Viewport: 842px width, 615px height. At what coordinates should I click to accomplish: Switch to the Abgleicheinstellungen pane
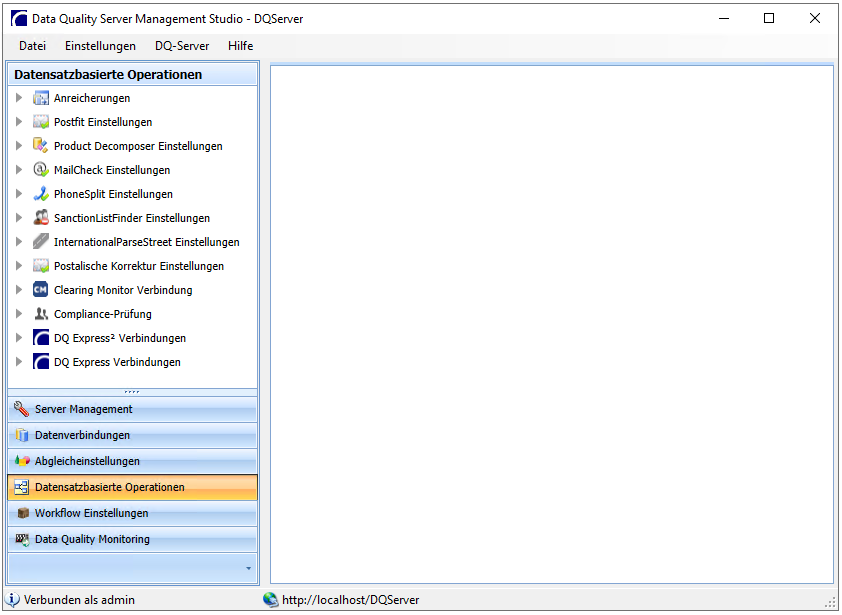point(133,461)
